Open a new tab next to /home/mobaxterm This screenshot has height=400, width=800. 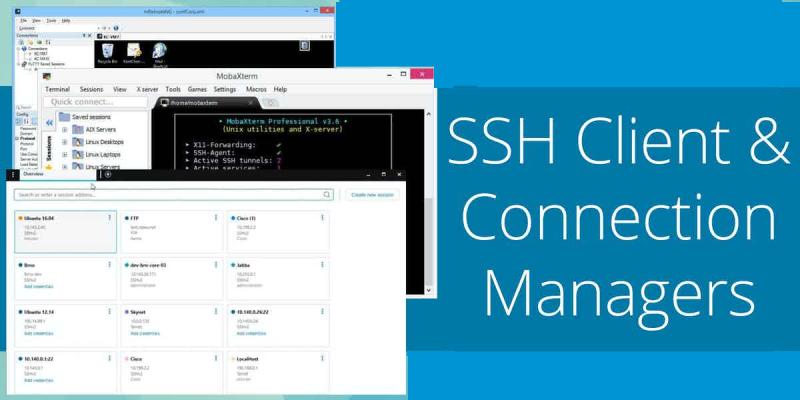click(271, 103)
